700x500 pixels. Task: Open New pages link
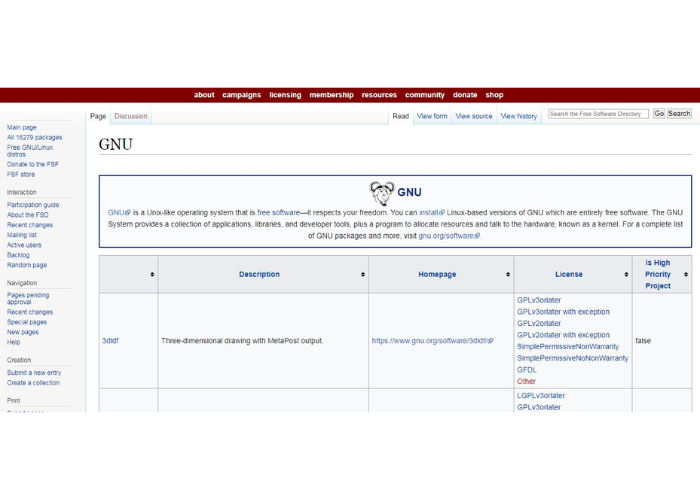coord(23,332)
